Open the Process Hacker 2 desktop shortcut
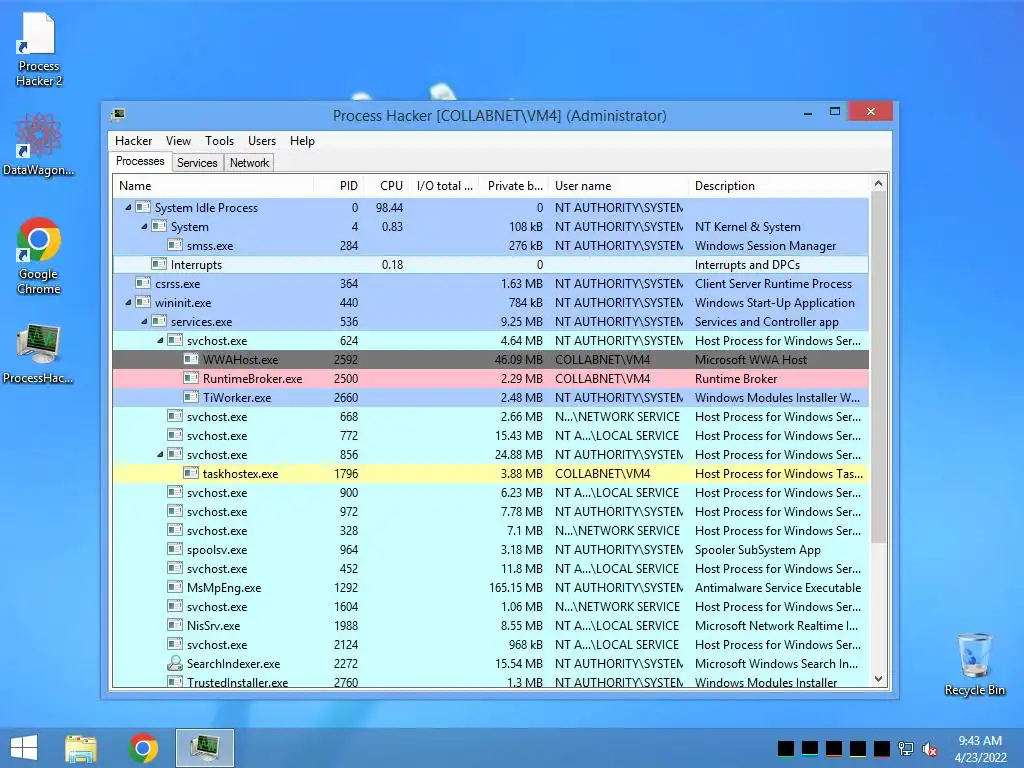Image resolution: width=1024 pixels, height=768 pixels. tap(39, 51)
